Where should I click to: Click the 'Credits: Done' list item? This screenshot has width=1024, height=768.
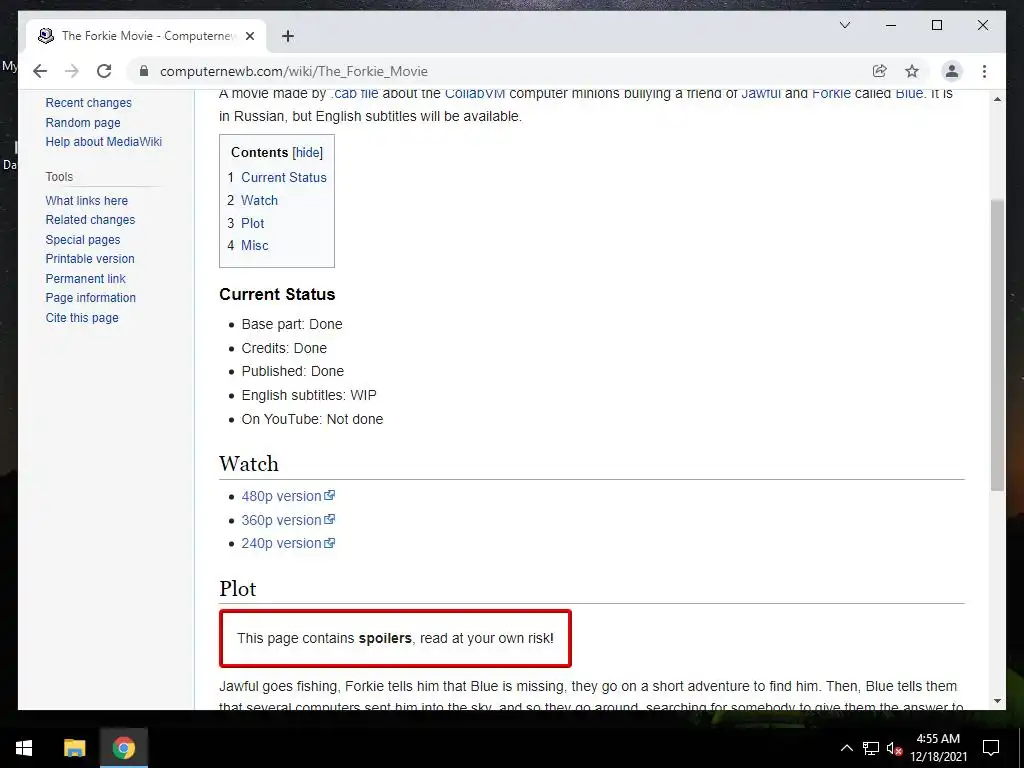[x=284, y=348]
